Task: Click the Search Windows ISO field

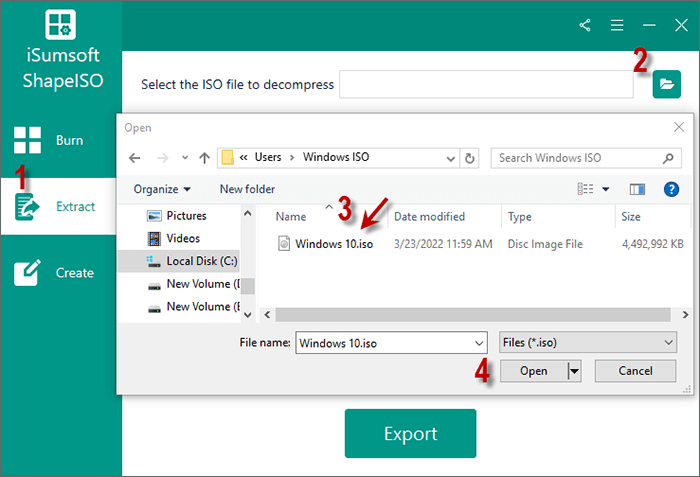Action: pos(578,158)
